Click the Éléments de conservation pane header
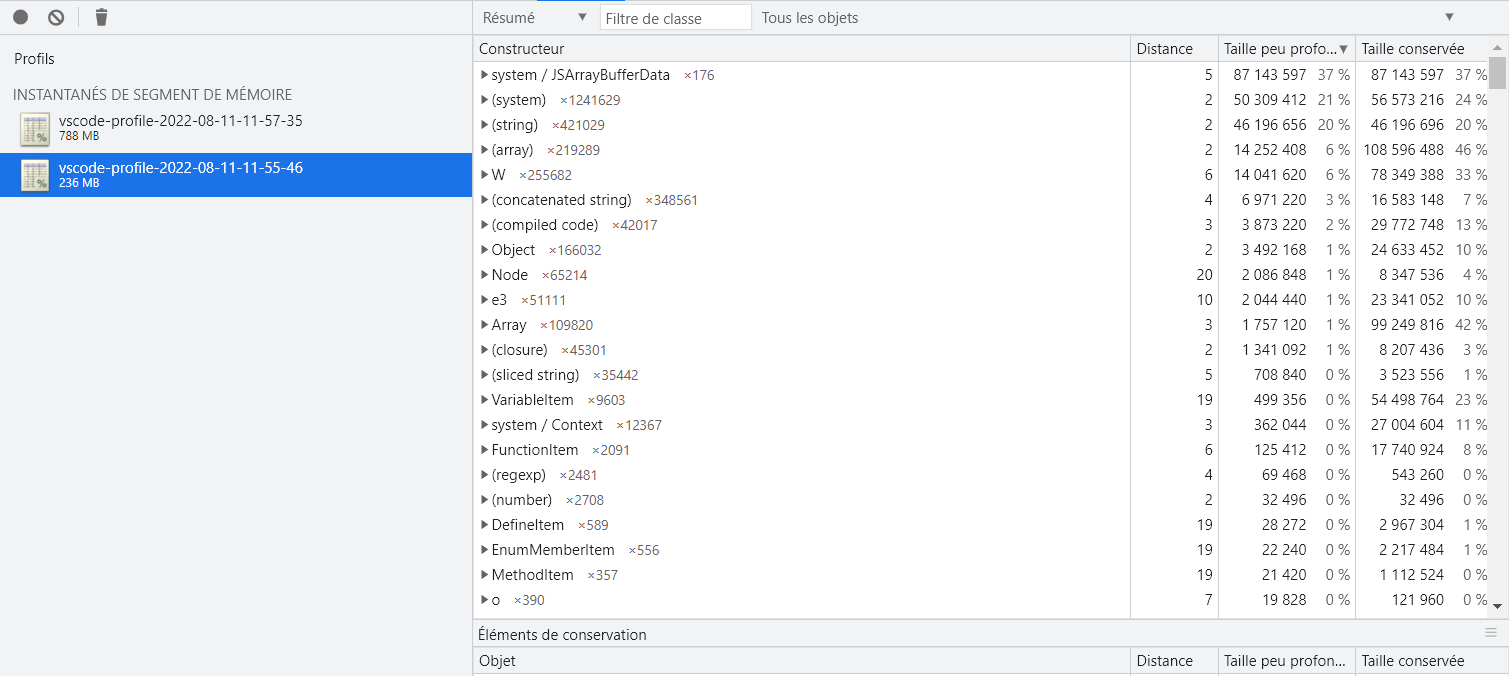 (x=562, y=635)
